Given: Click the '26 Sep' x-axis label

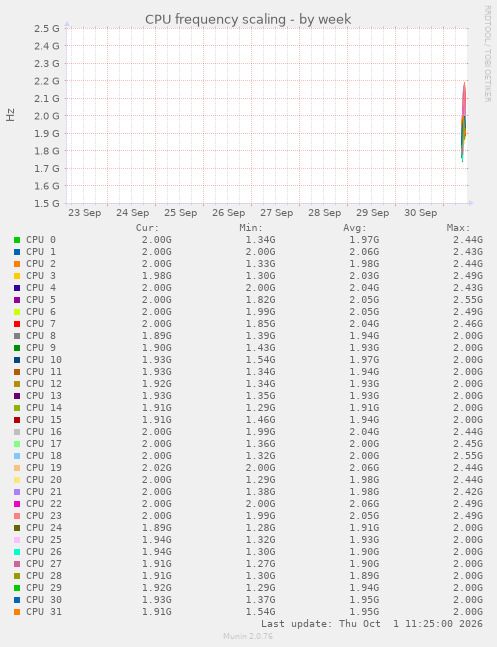Looking at the screenshot, I should (229, 213).
